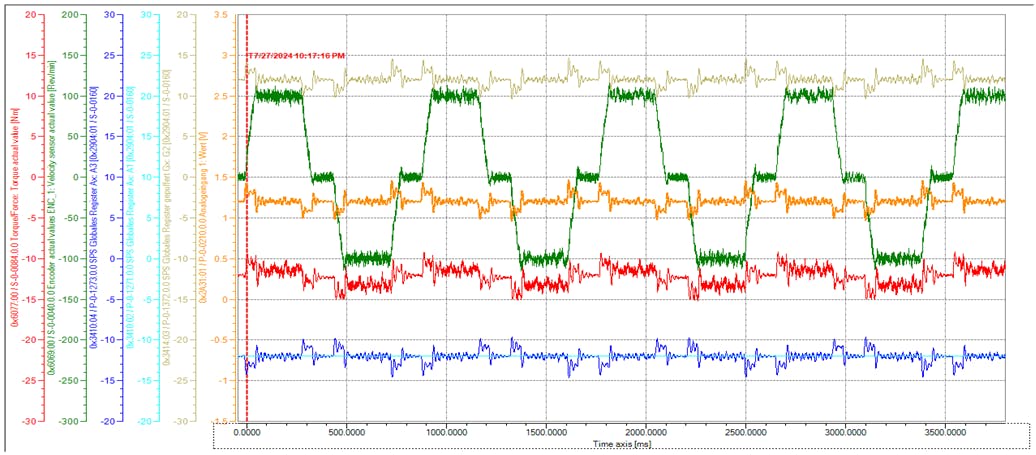Click the 3500.0000 time axis tick label
Screen dimensions: 1036x455
(945, 433)
